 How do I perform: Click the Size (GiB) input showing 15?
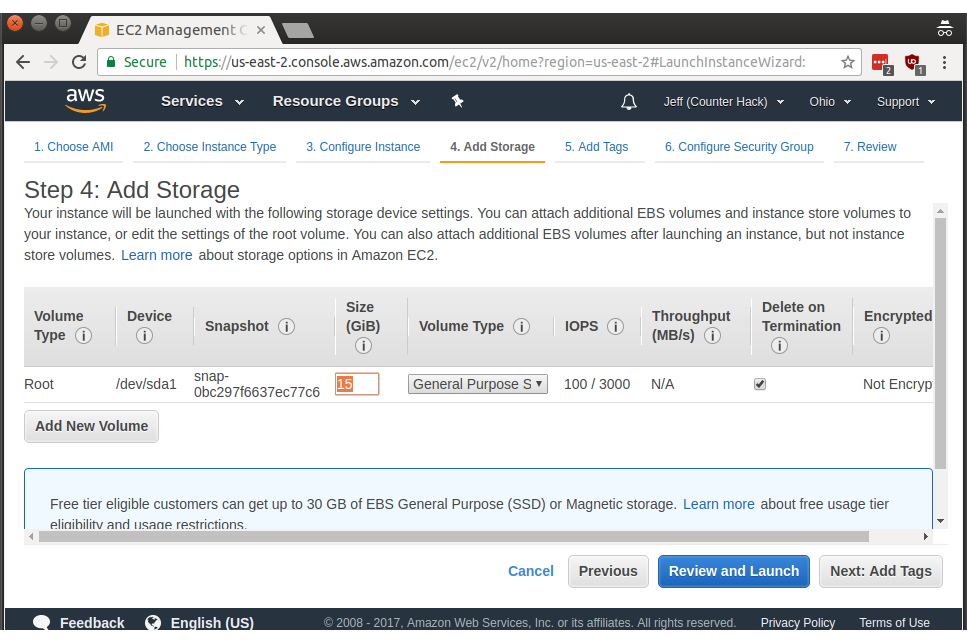tap(357, 384)
